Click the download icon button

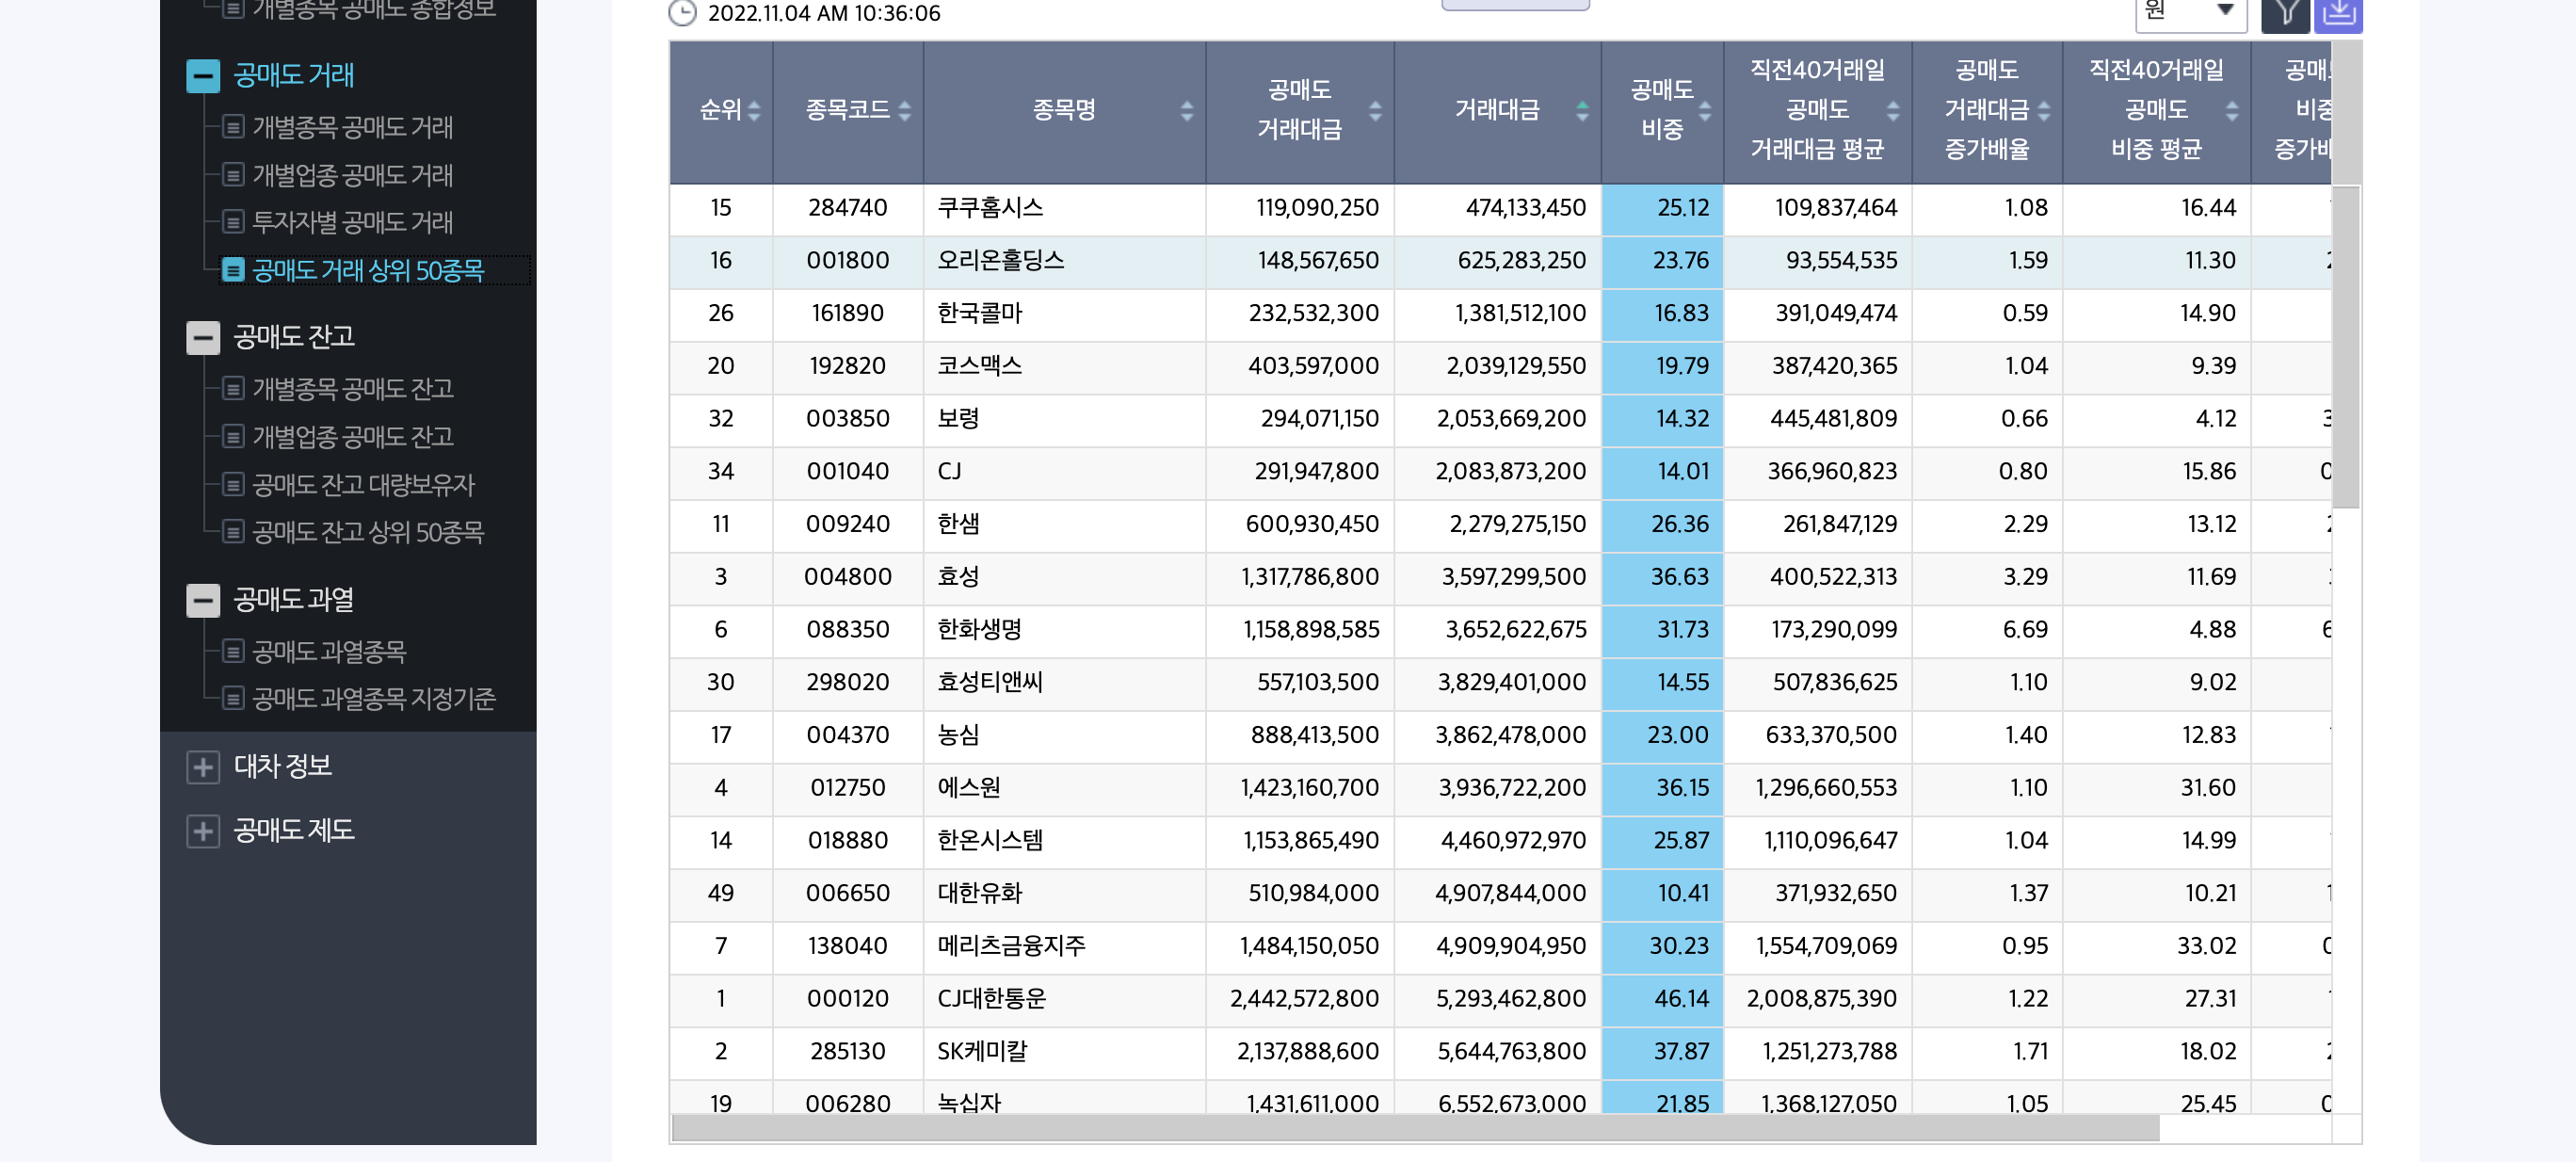[2338, 14]
